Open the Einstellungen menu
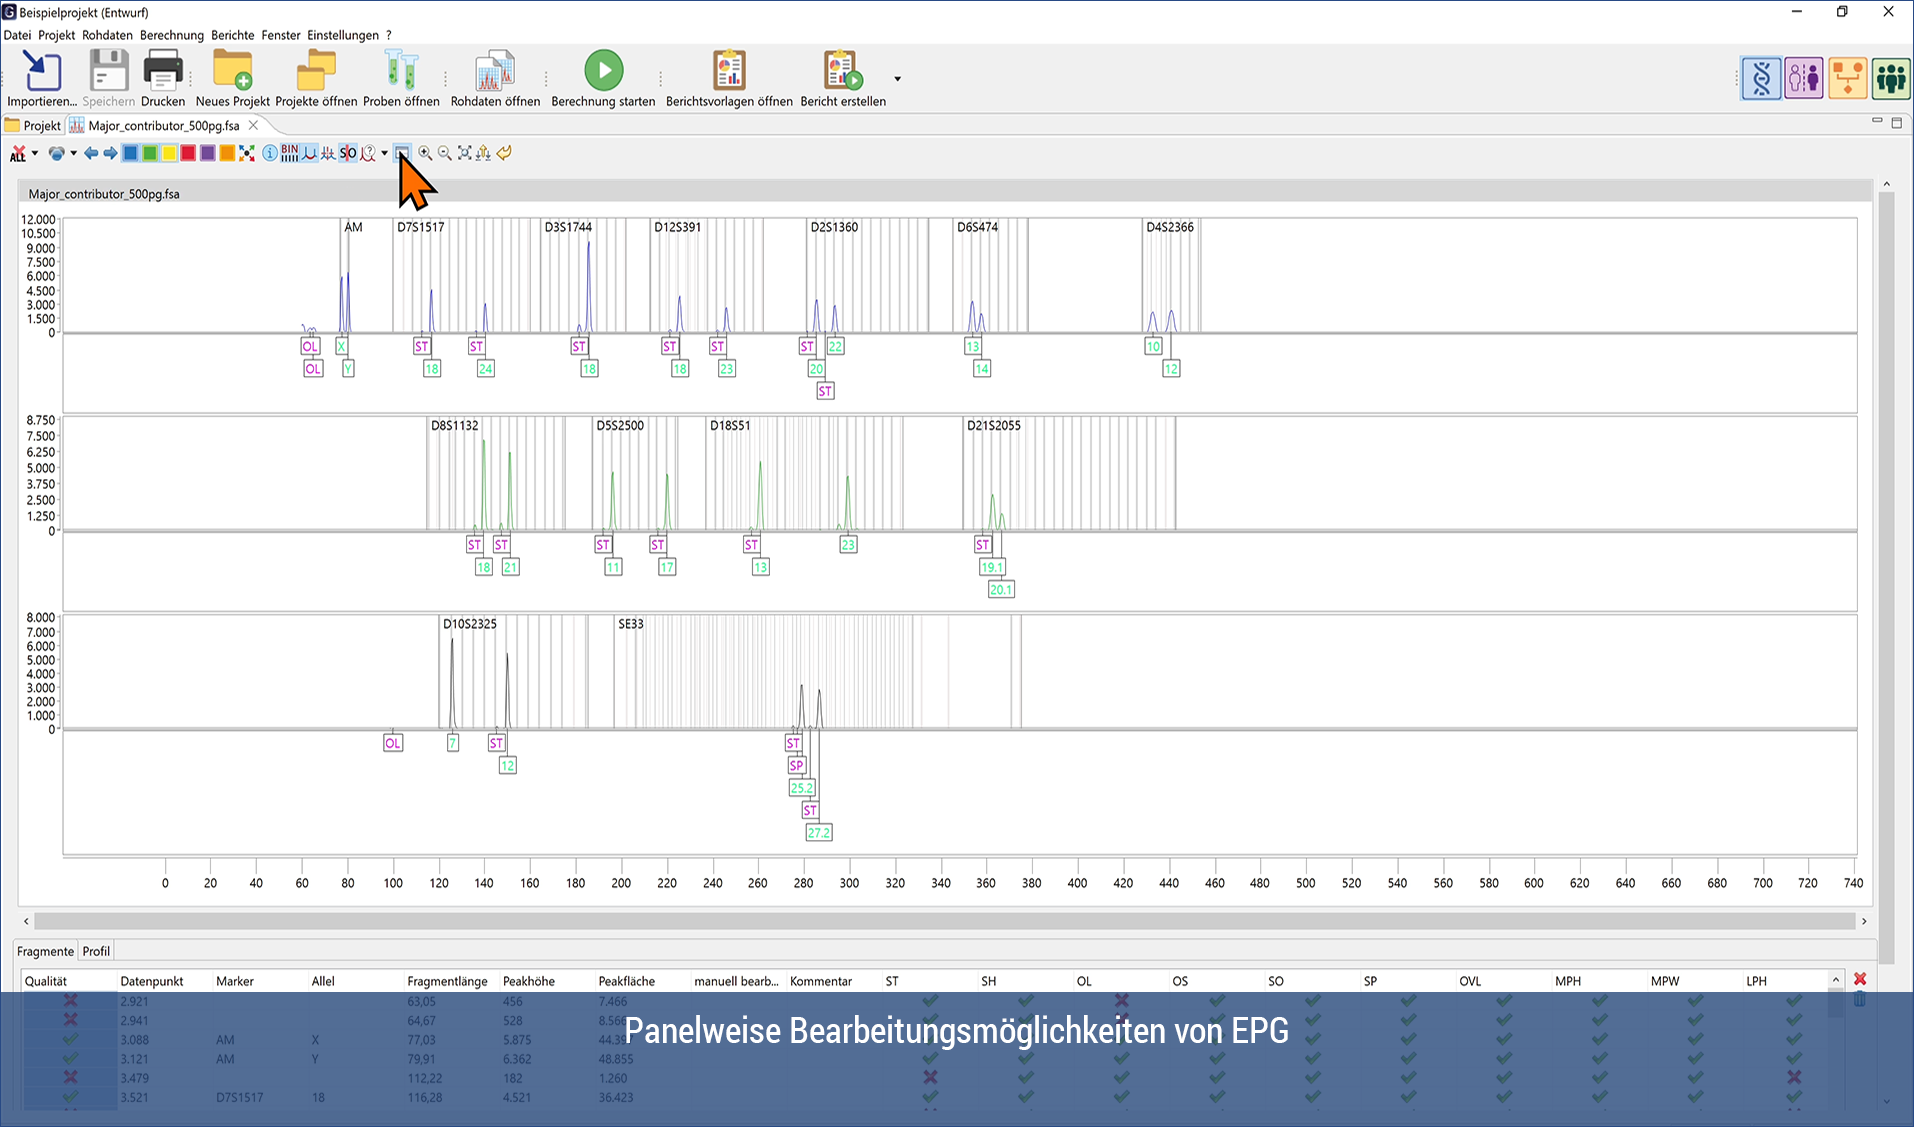 click(x=343, y=35)
